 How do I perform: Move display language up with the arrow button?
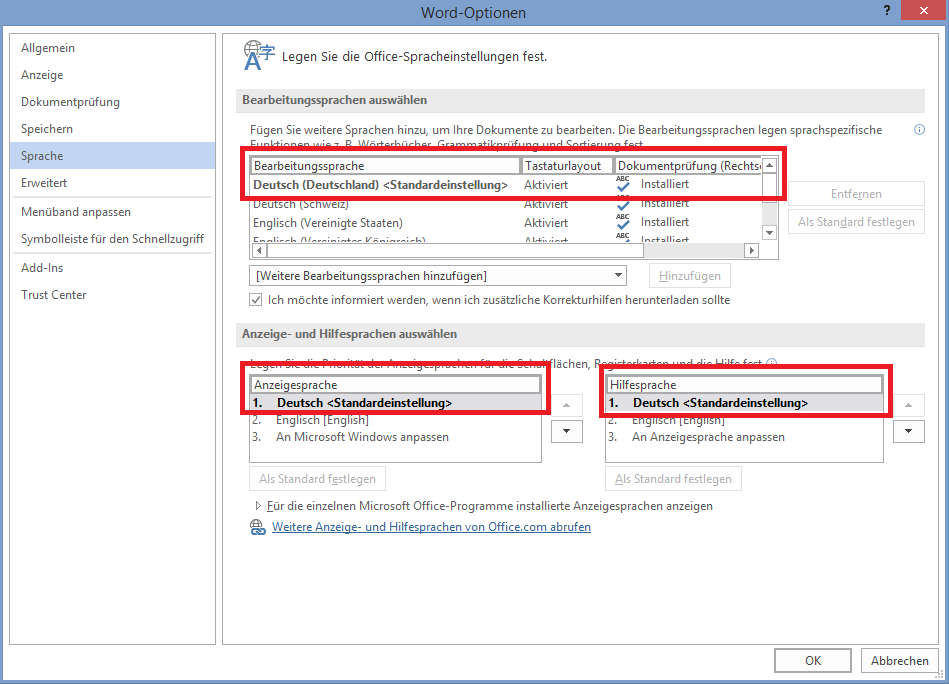[x=566, y=405]
